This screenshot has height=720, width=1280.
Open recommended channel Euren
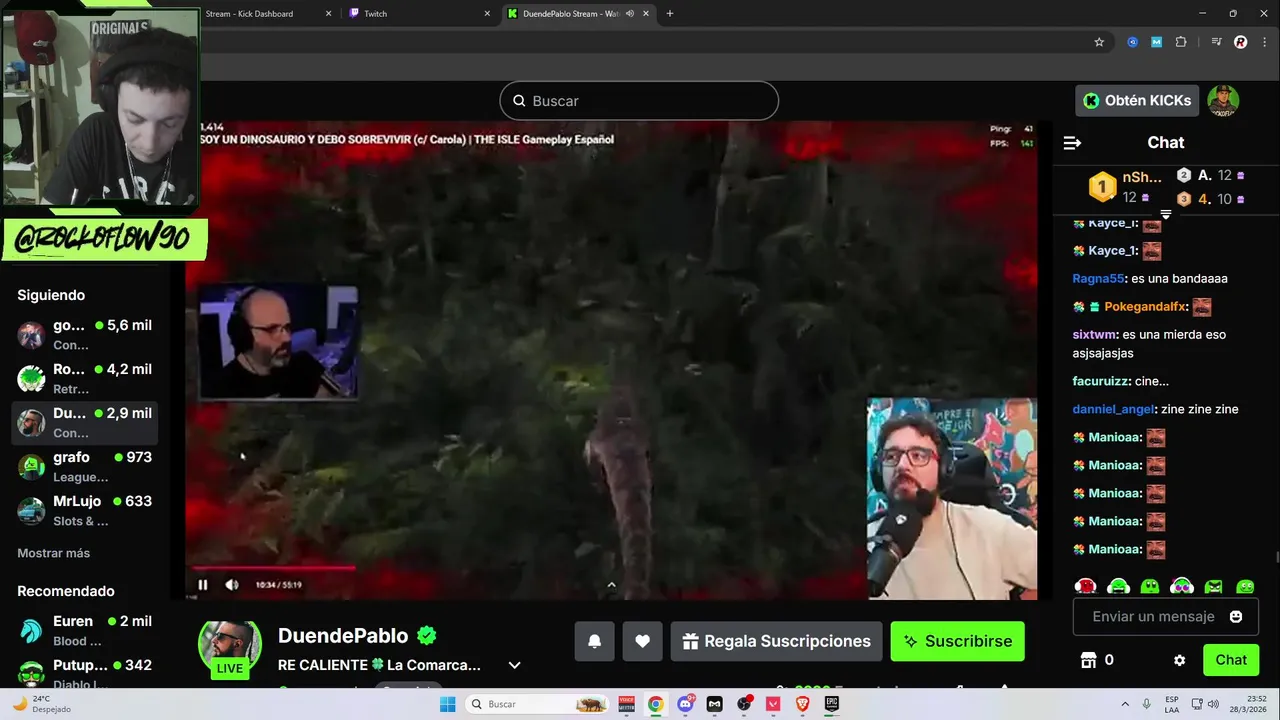pyautogui.click(x=85, y=631)
